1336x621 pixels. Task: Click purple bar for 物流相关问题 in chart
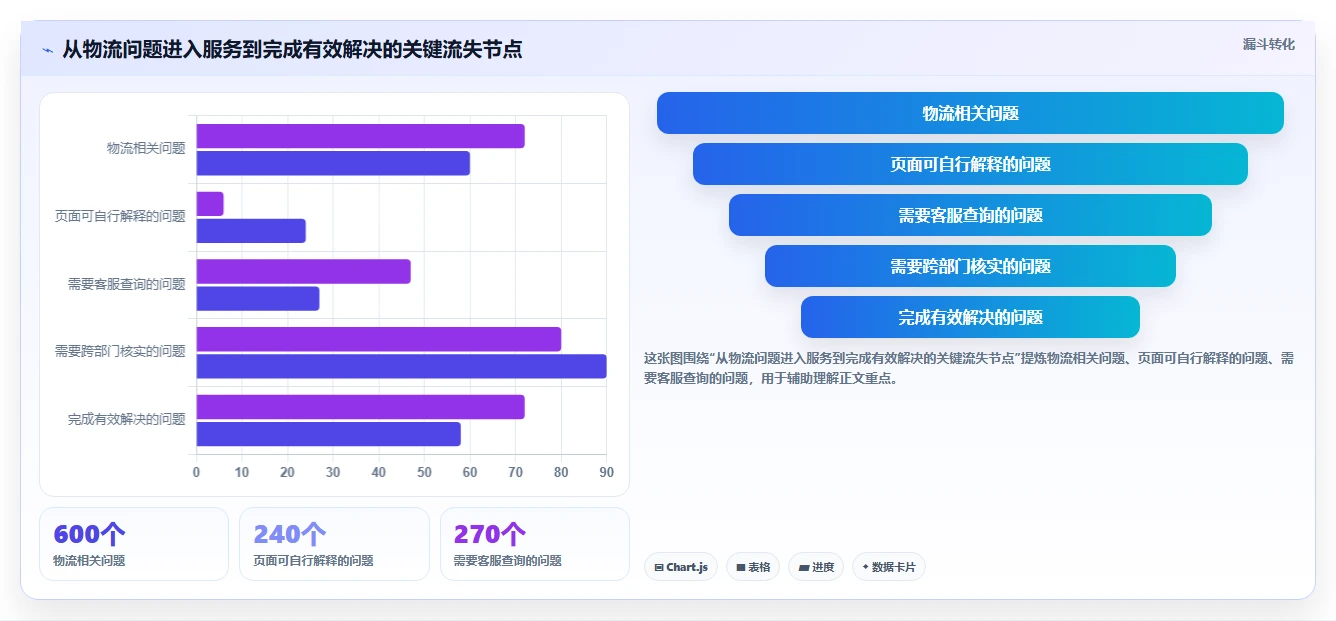[360, 136]
